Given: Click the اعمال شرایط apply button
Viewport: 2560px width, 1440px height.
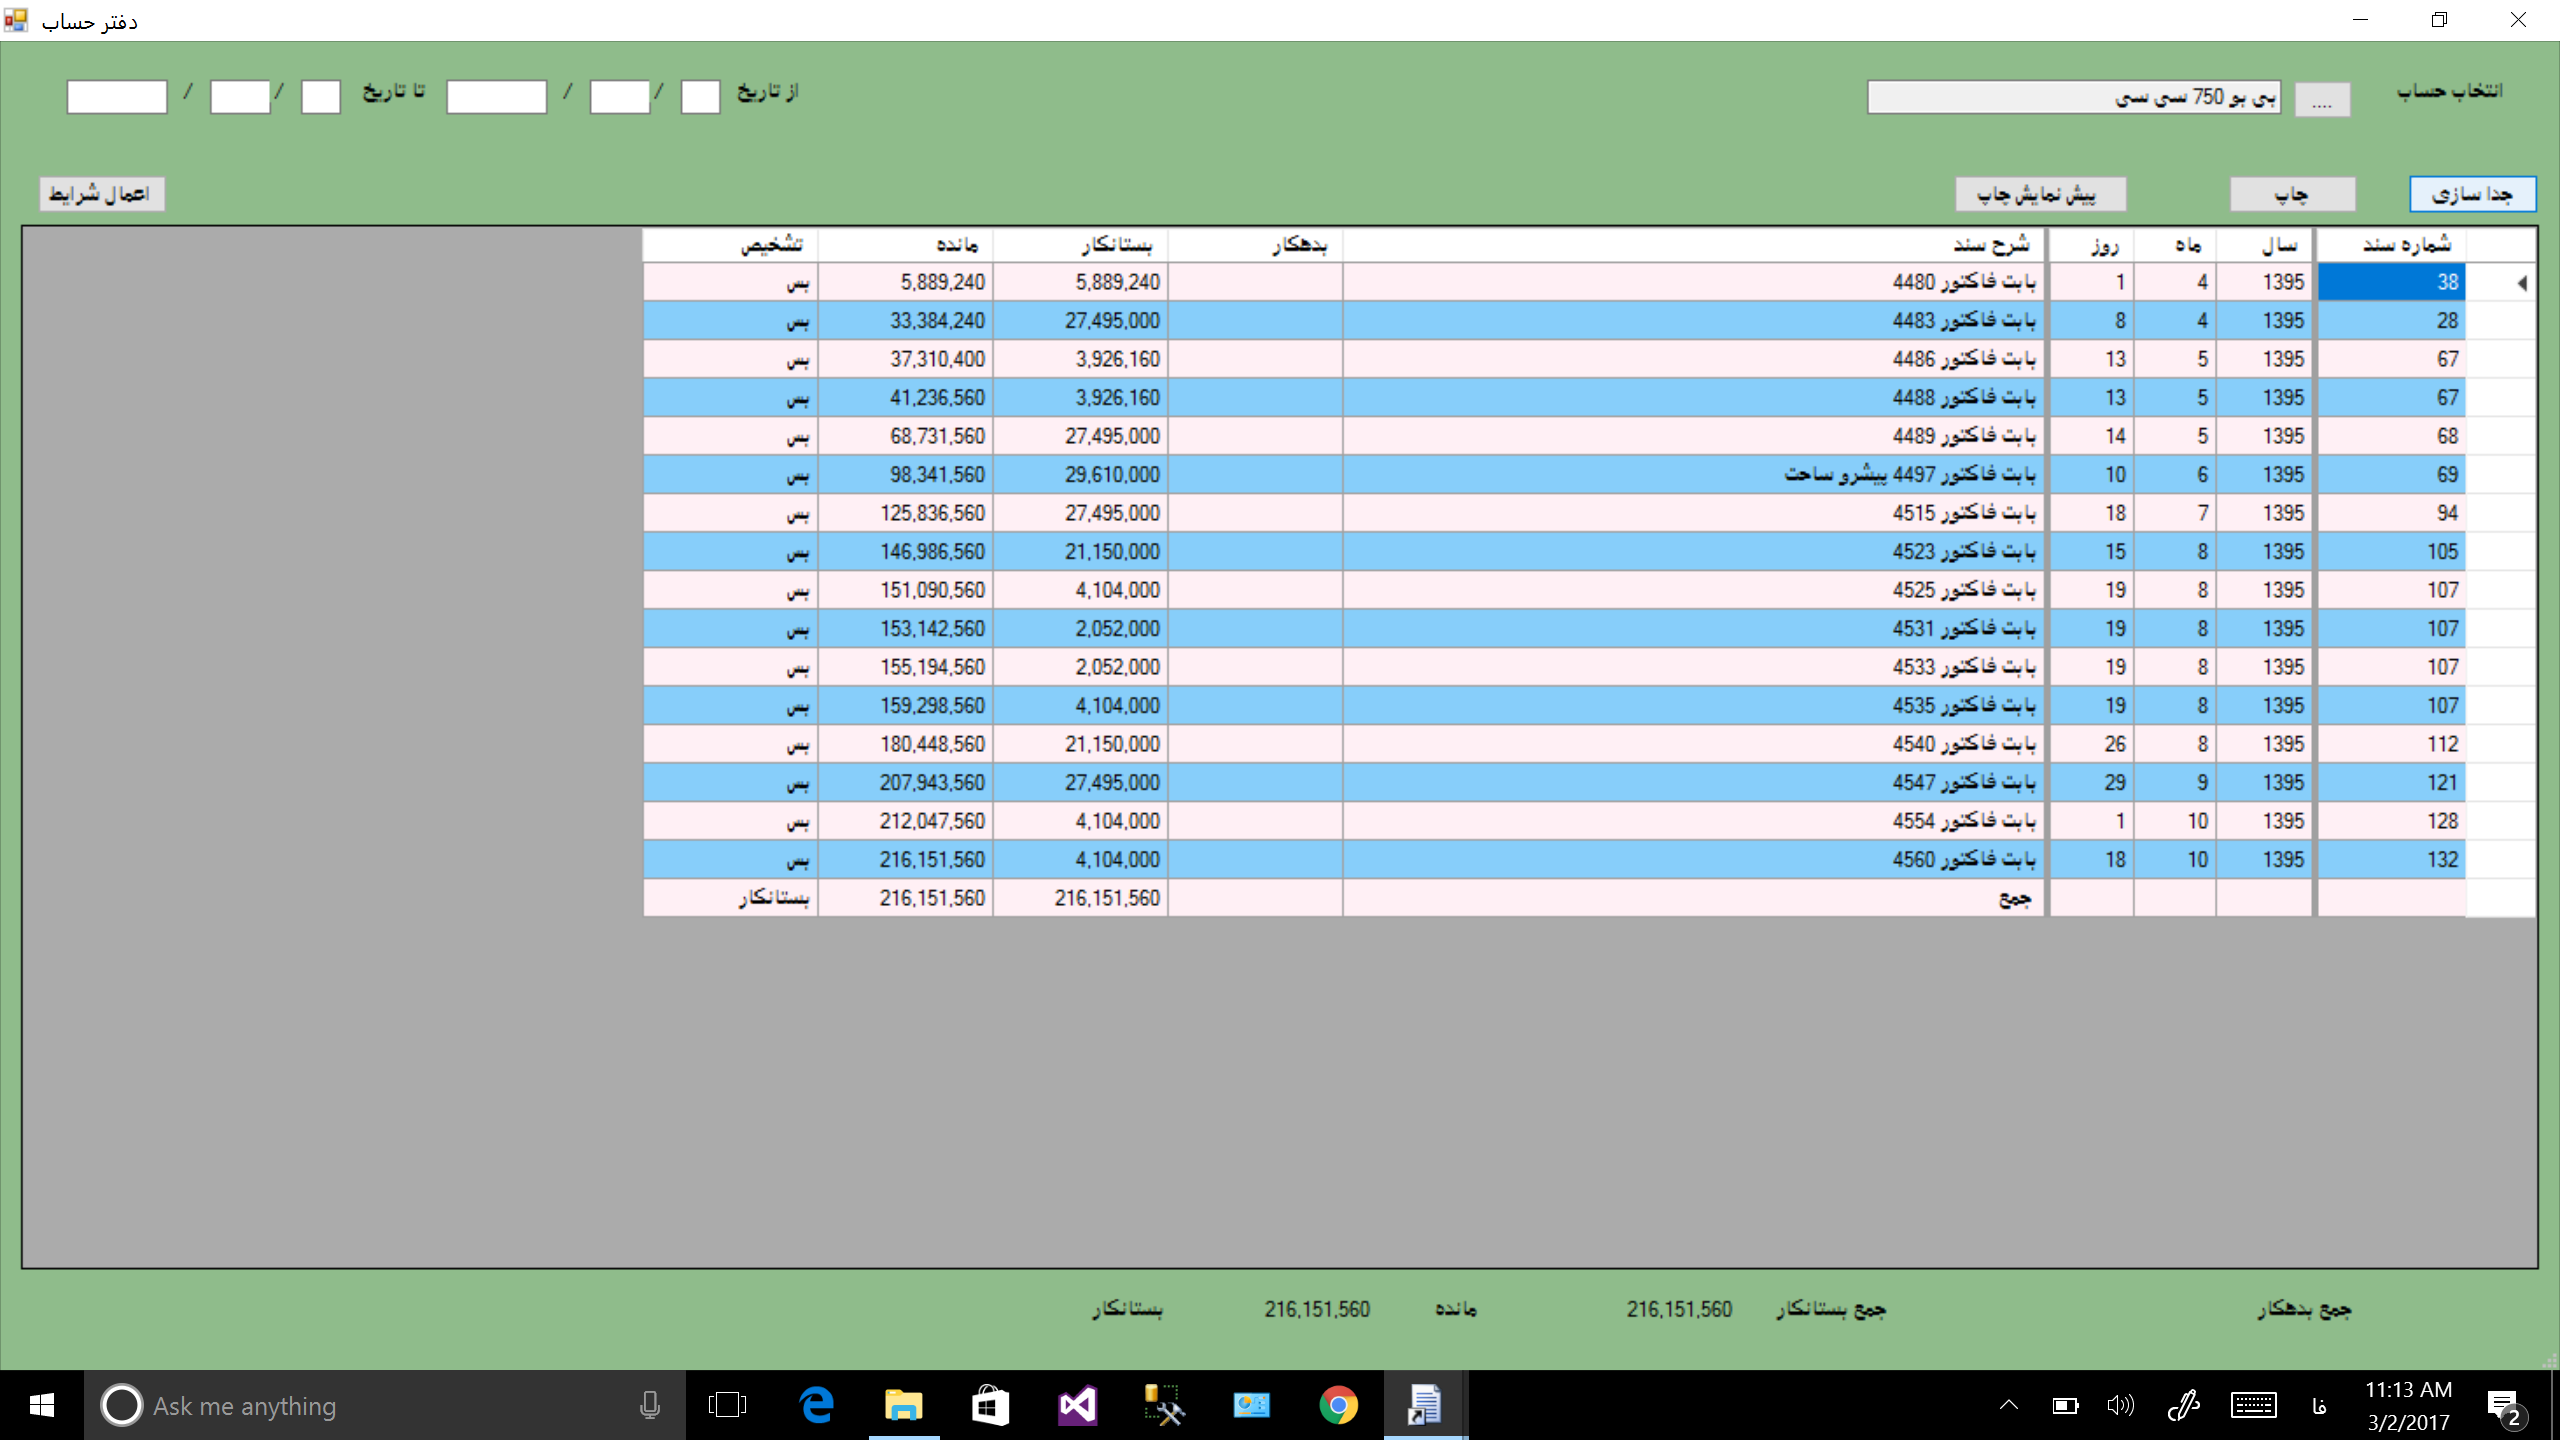Looking at the screenshot, I should click(101, 194).
